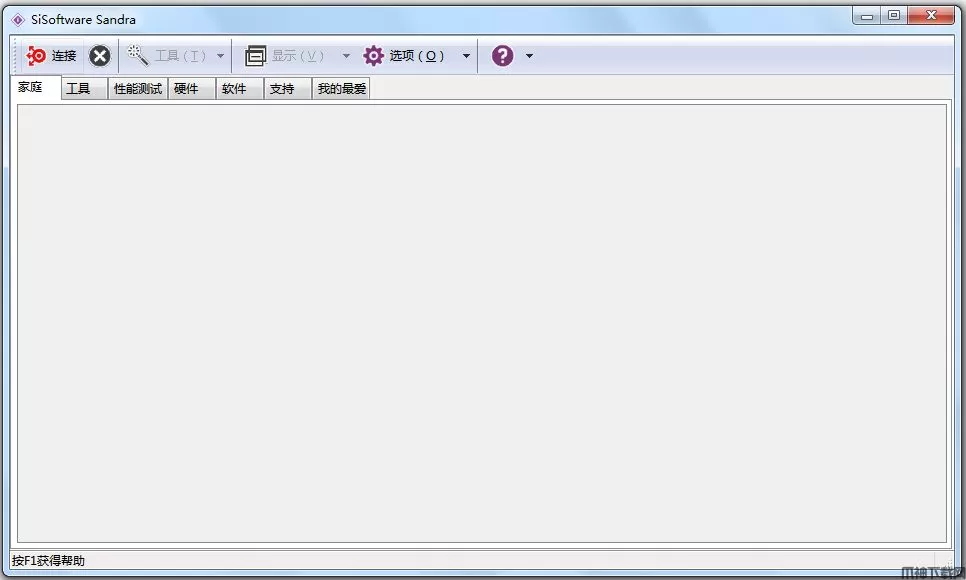Viewport: 966px width, 580px height.
Task: Click the purple question mark help icon
Action: [502, 56]
